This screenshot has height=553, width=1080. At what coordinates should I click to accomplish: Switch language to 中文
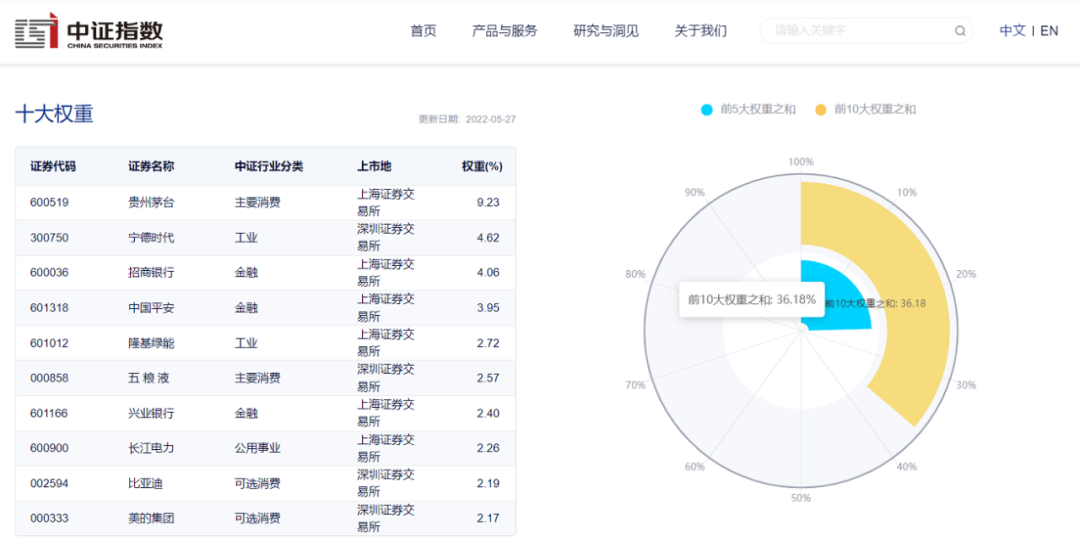1012,31
